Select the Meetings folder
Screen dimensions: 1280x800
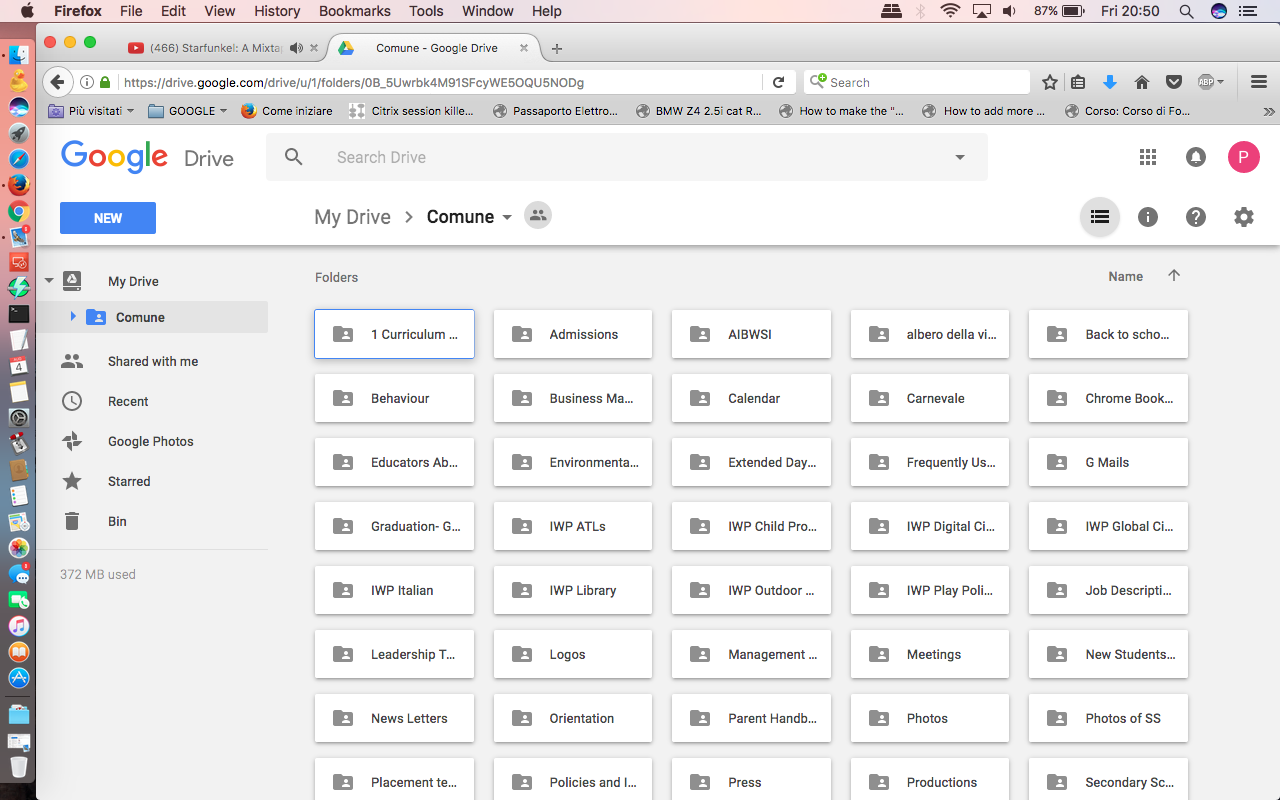coord(930,654)
